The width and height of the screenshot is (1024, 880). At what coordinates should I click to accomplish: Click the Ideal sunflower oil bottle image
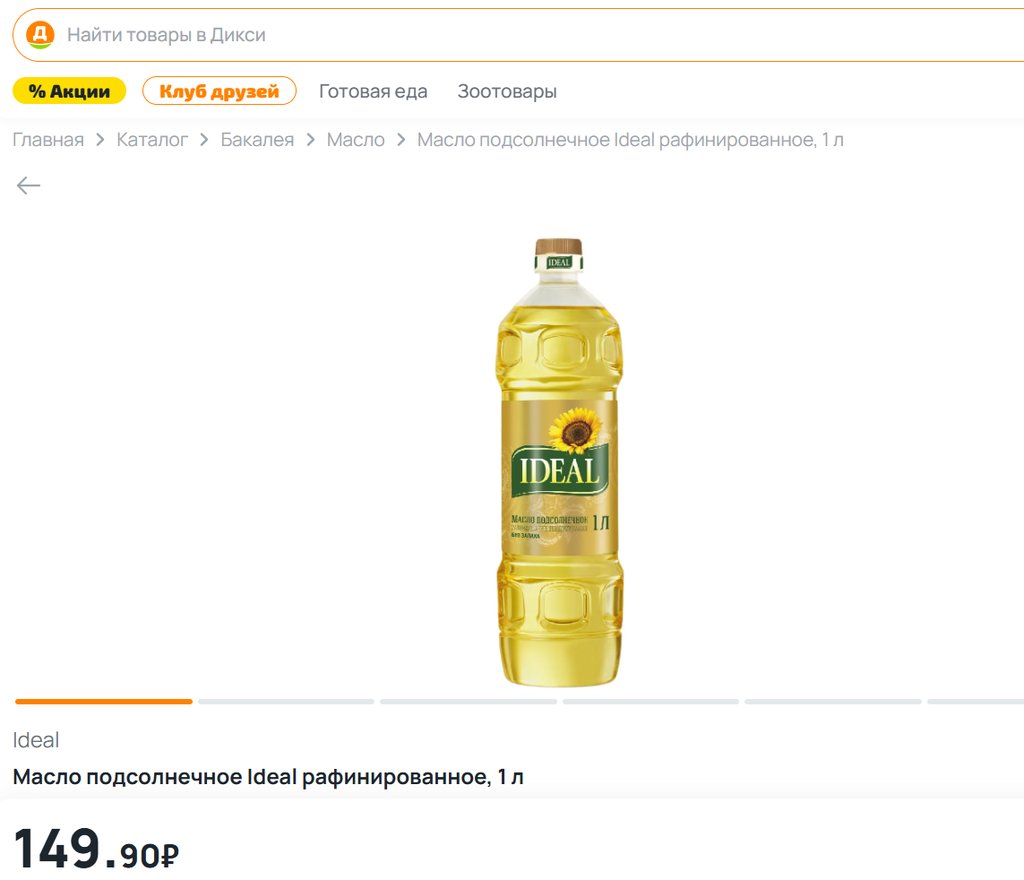pyautogui.click(x=559, y=462)
